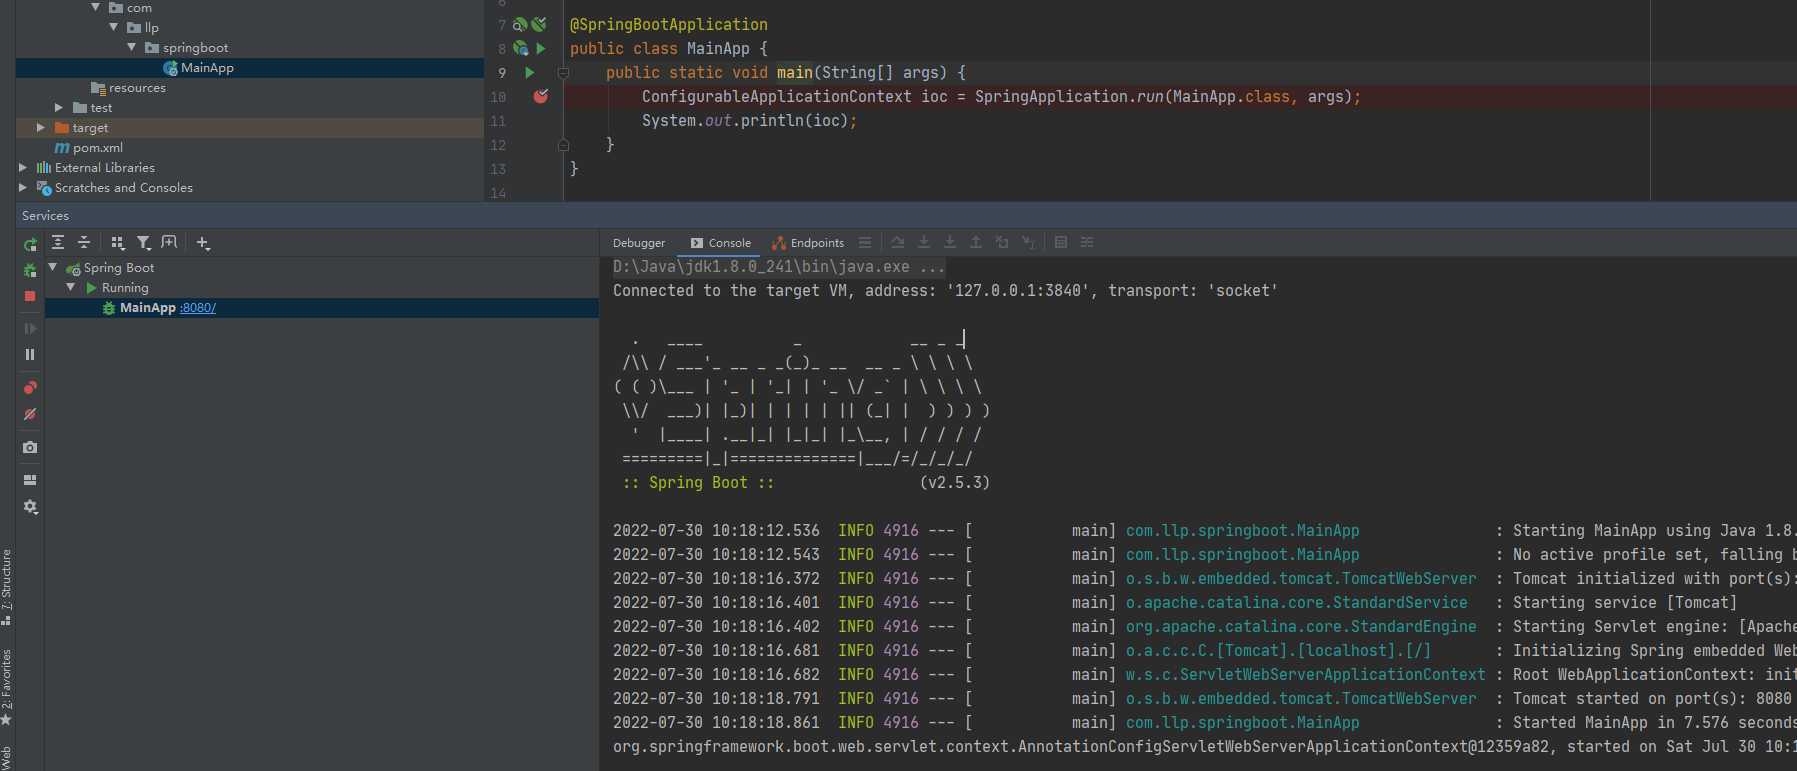The width and height of the screenshot is (1797, 771).
Task: Collapse the springboot package
Action: (131, 47)
